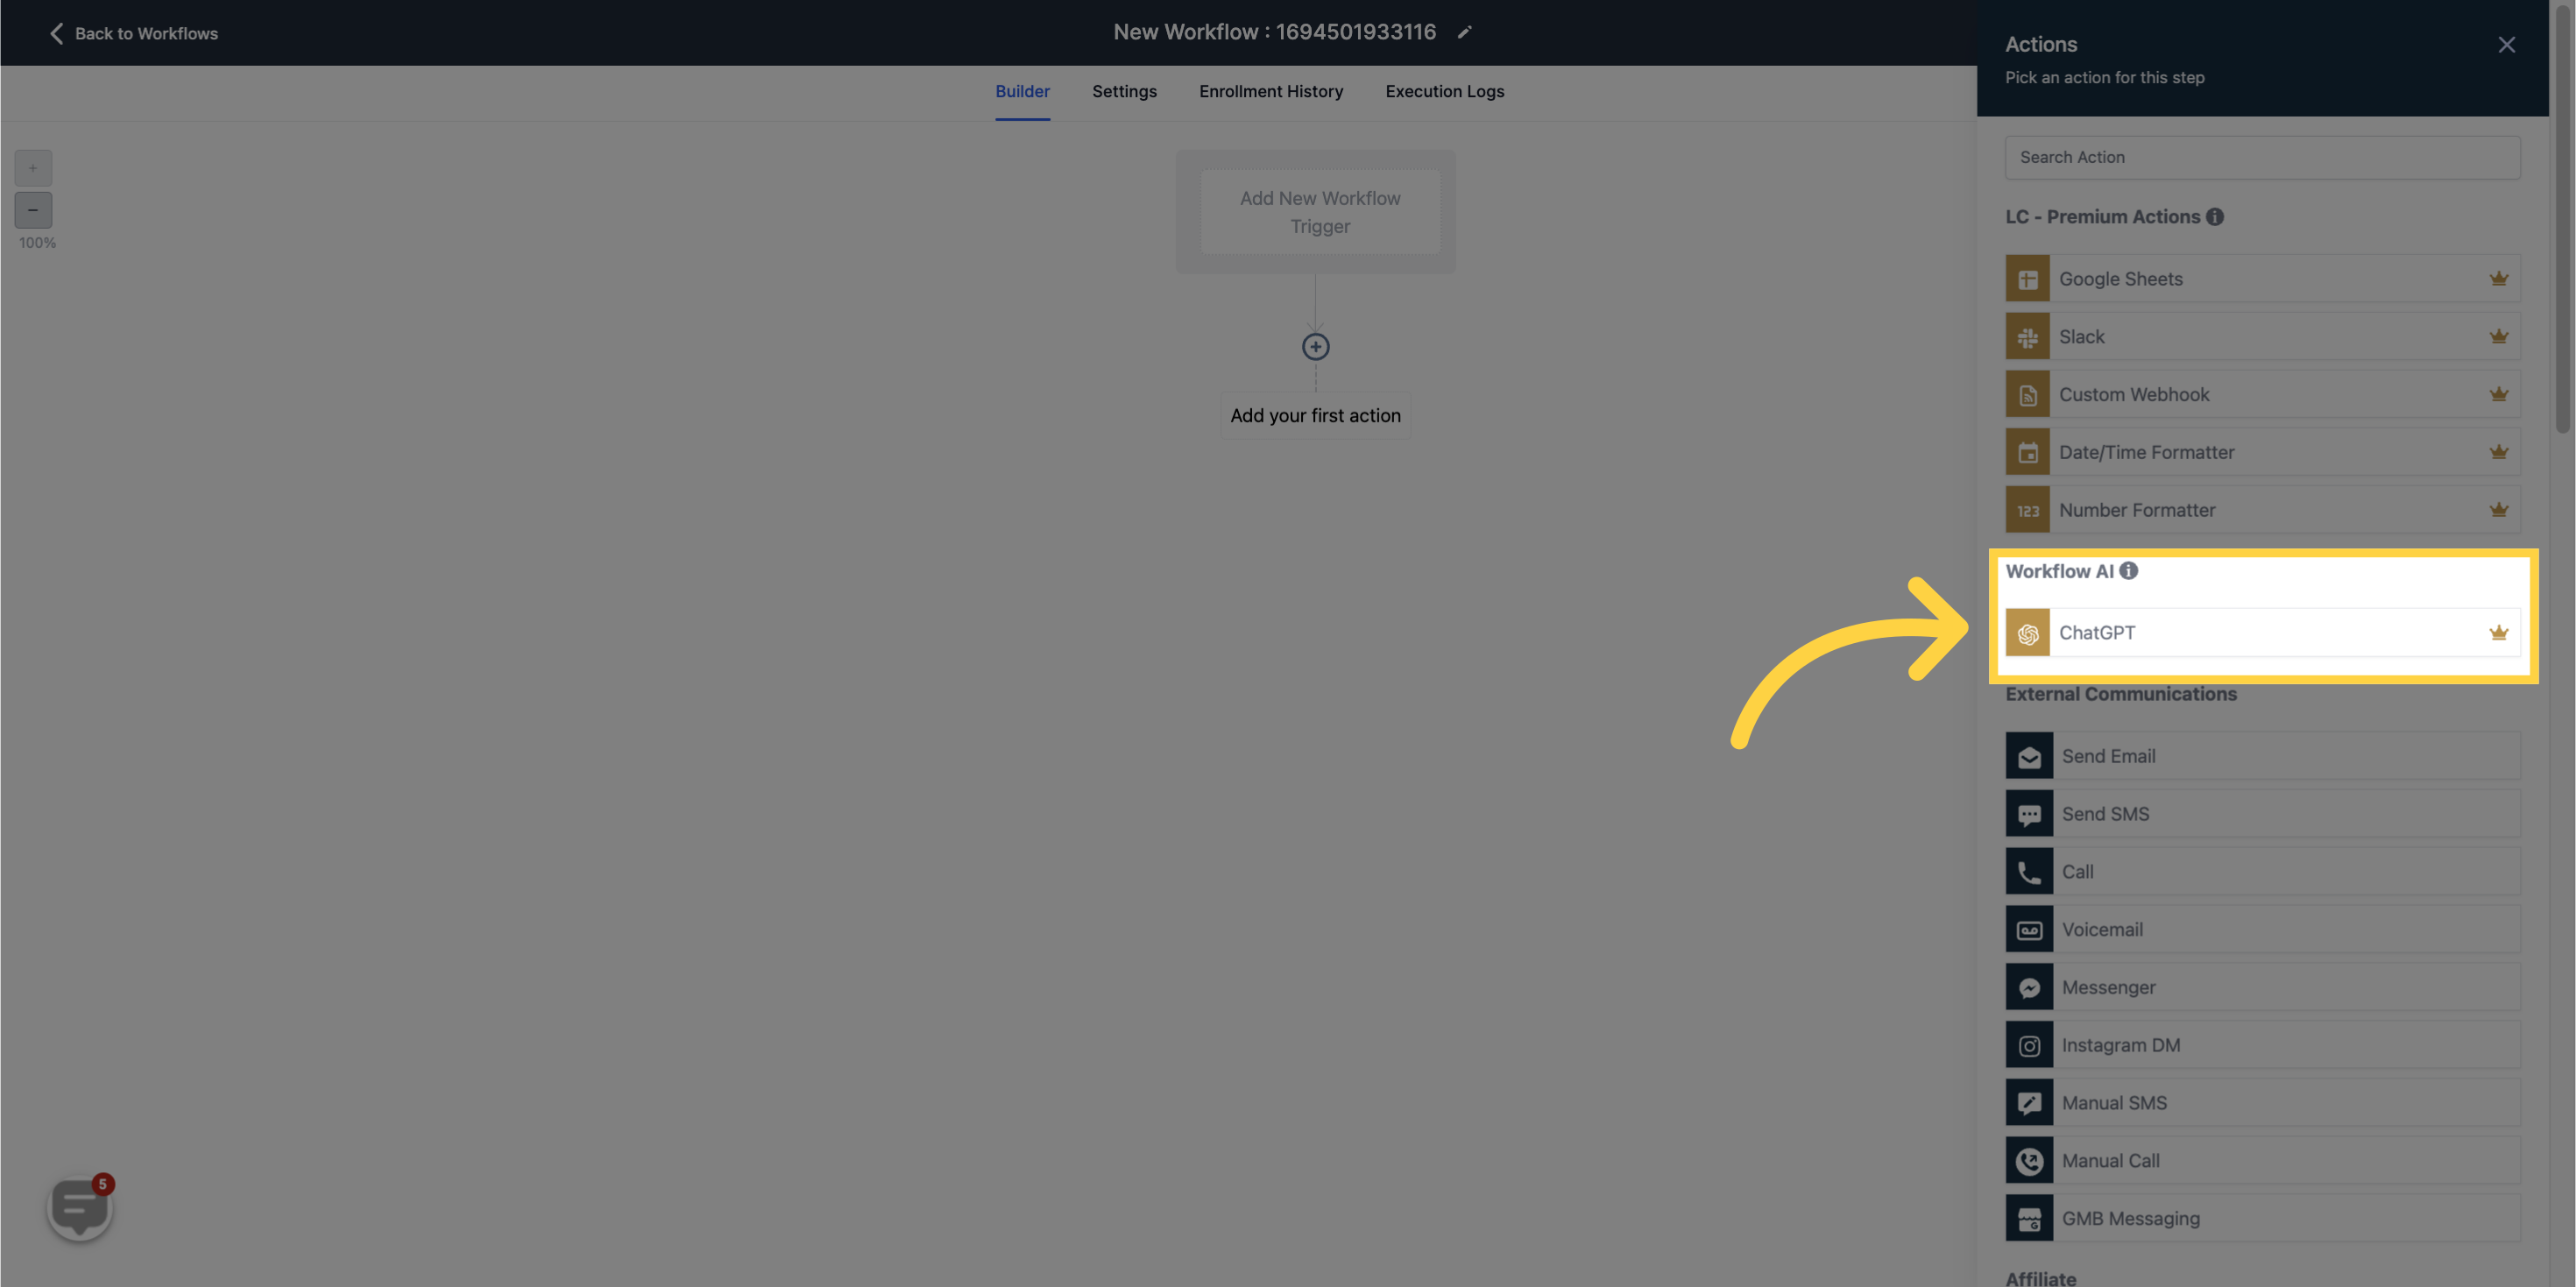This screenshot has height=1287, width=2576.
Task: Click the GMB Messaging action icon
Action: coord(2029,1218)
